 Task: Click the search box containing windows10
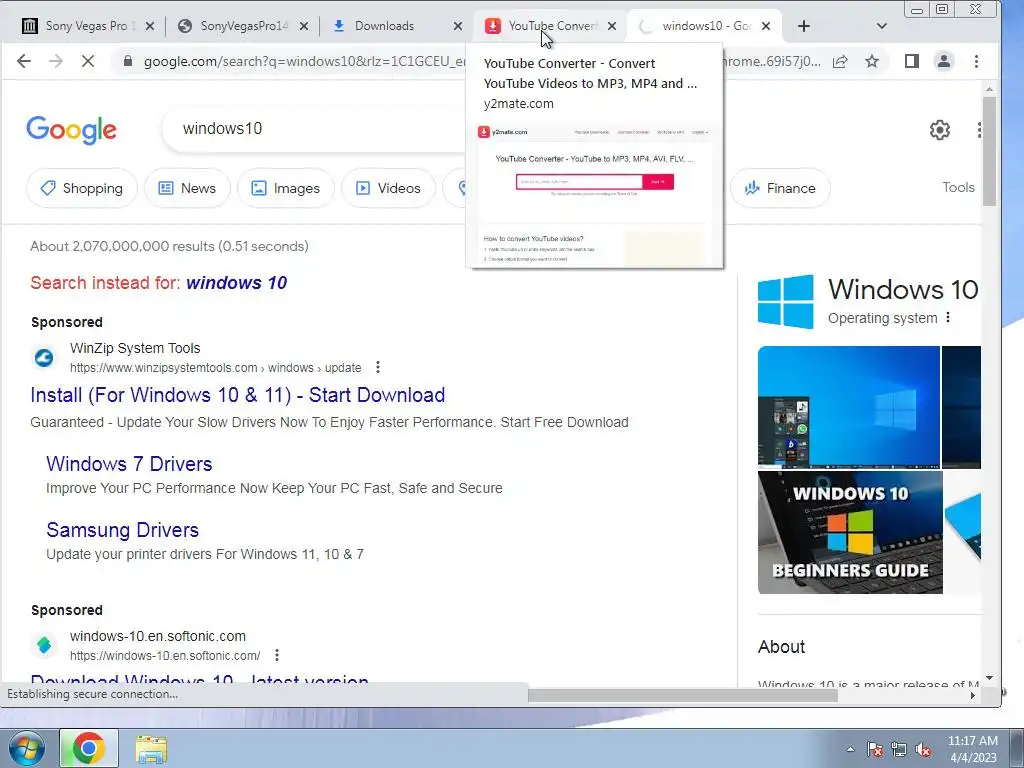313,129
